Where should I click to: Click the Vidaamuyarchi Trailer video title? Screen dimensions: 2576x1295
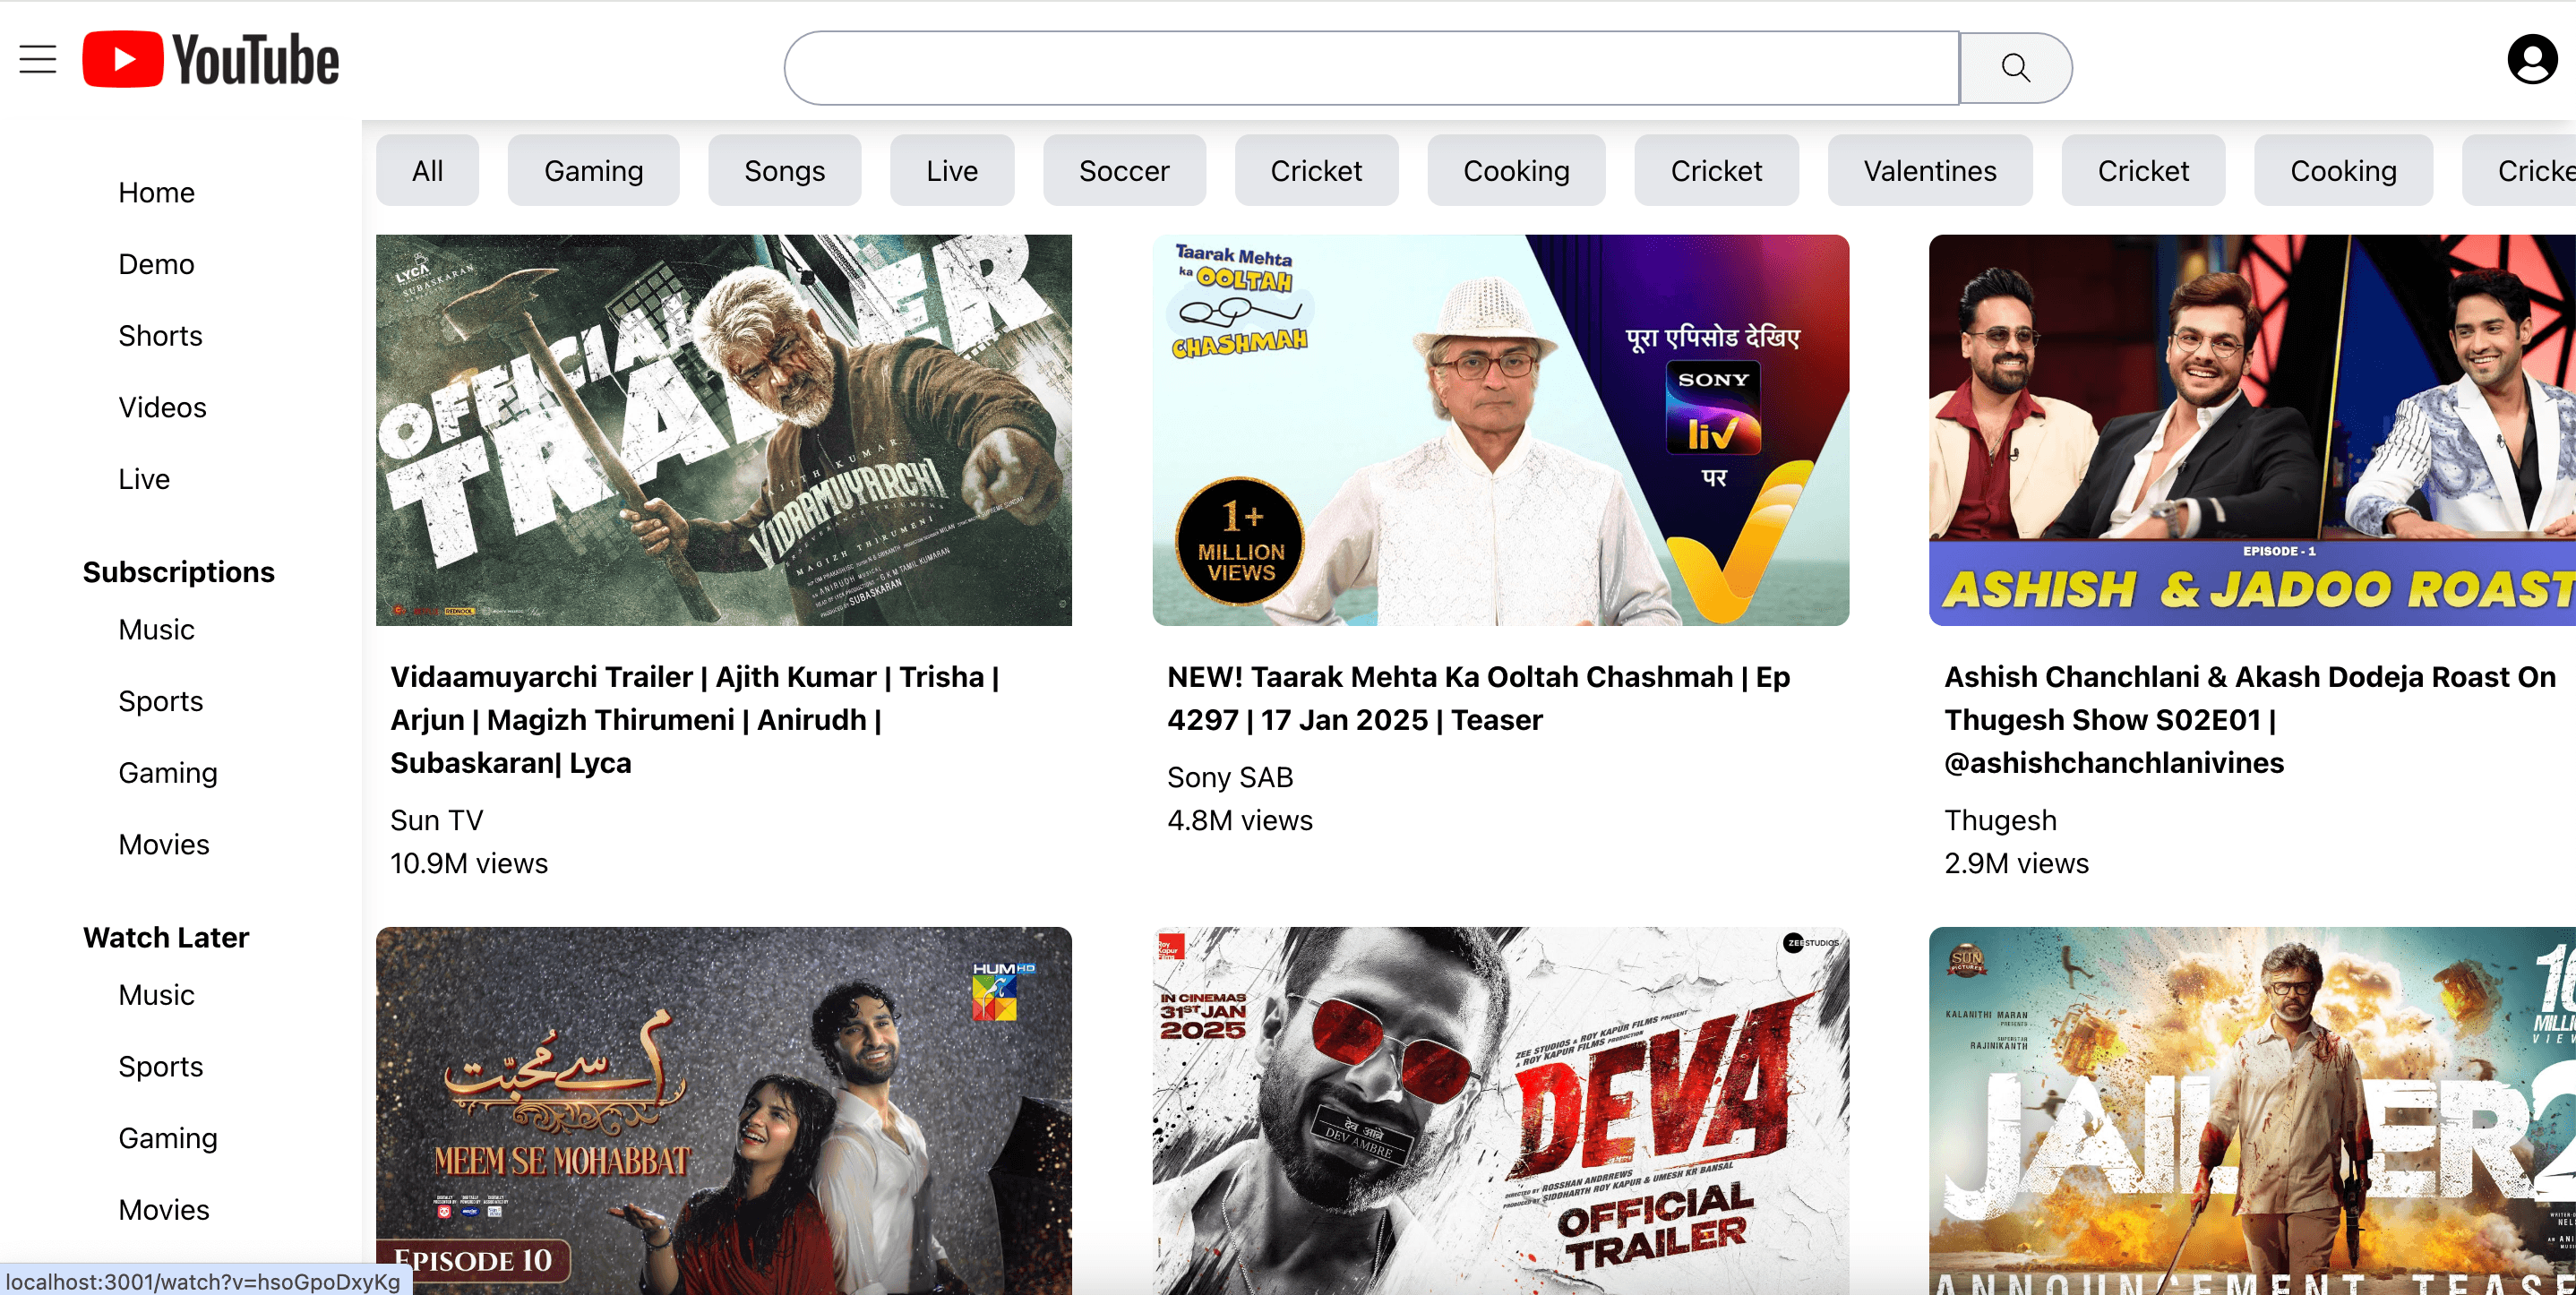click(x=695, y=720)
